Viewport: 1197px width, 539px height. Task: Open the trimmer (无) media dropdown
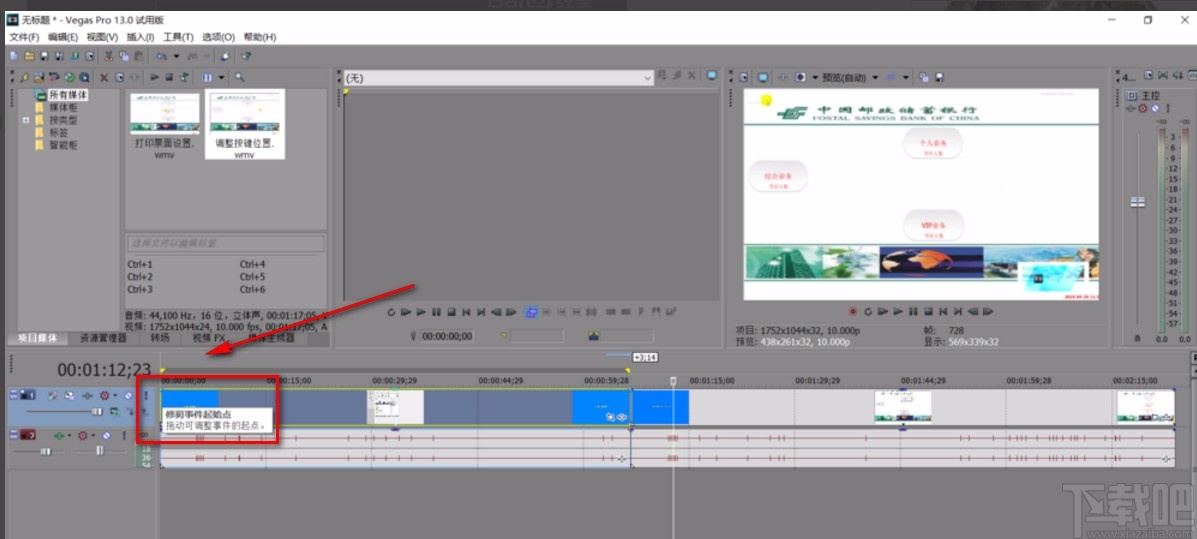(648, 77)
